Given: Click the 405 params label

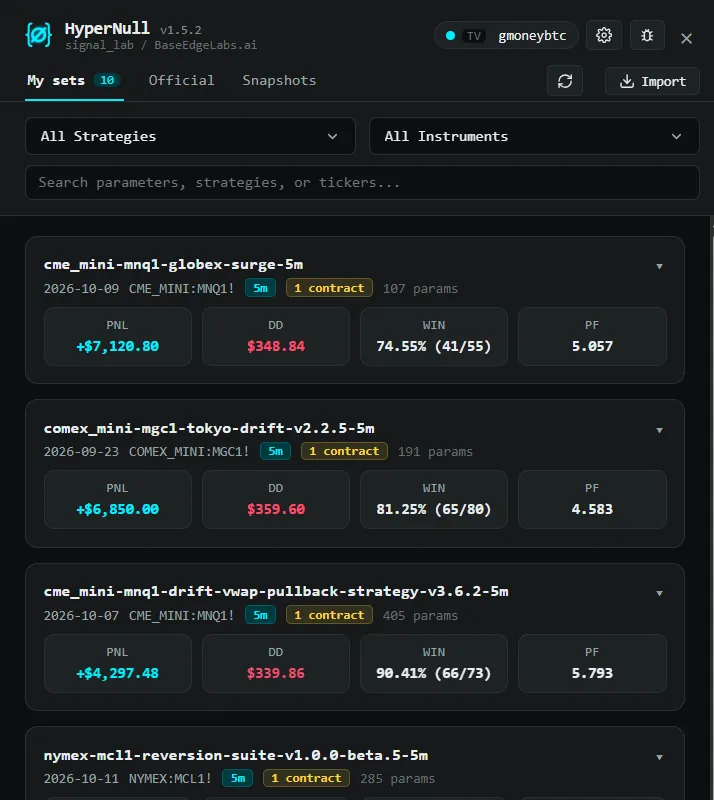Looking at the screenshot, I should 420,616.
